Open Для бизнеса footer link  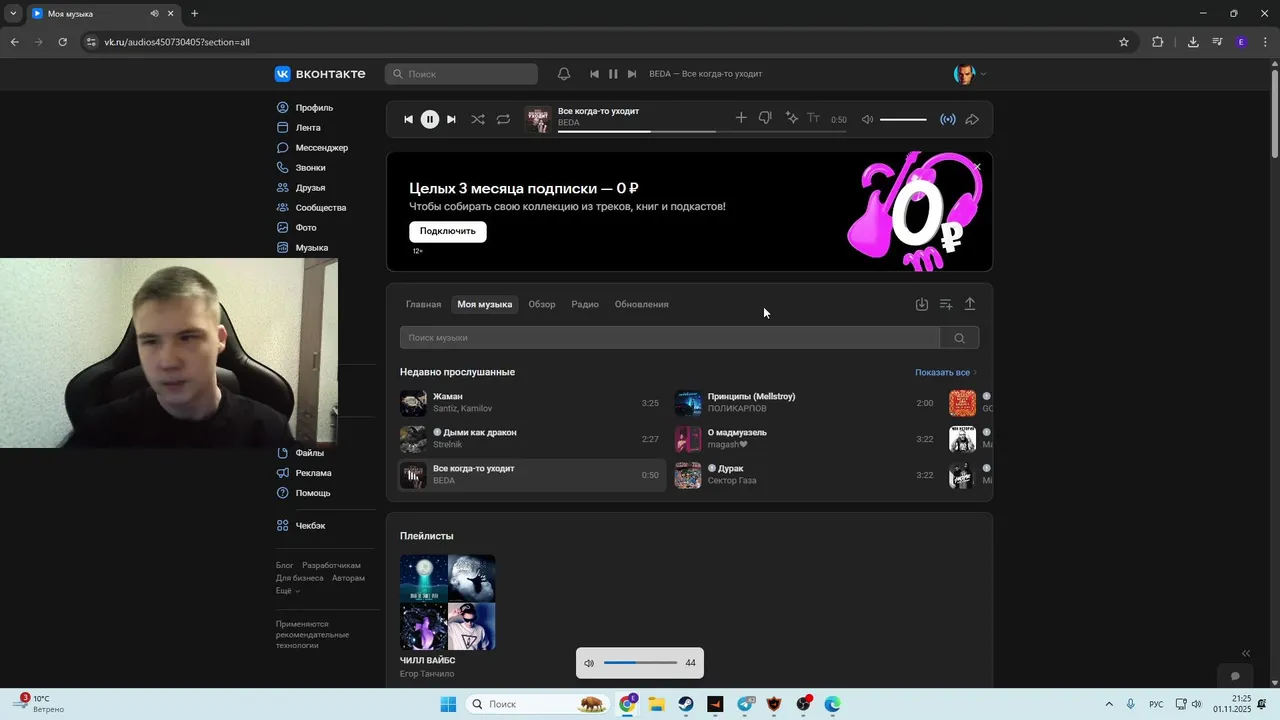tap(300, 578)
